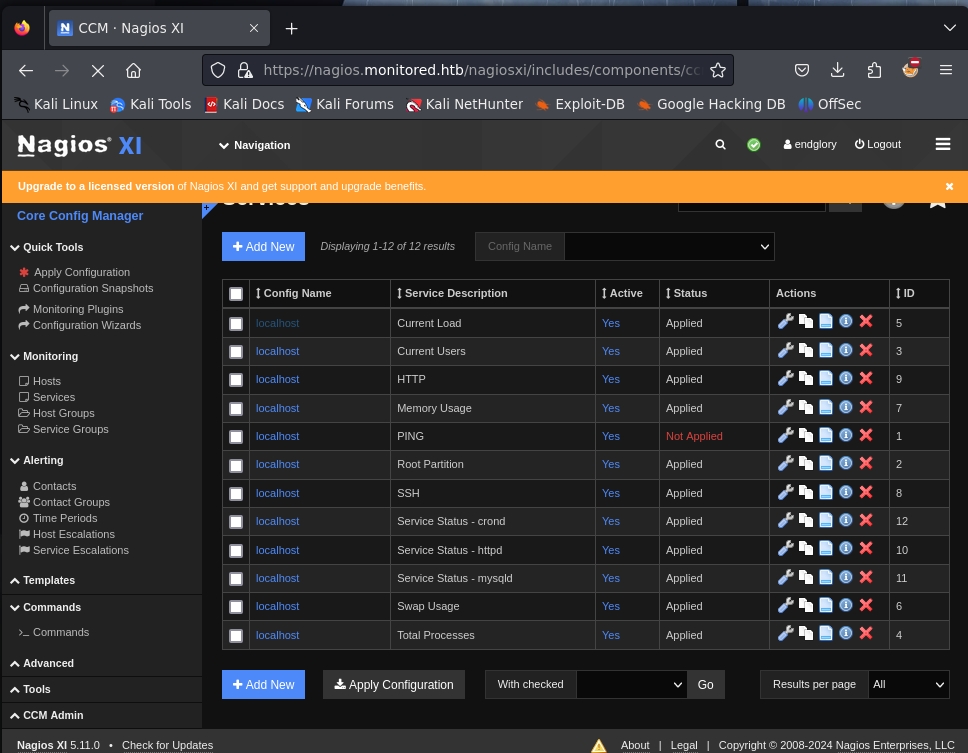Image resolution: width=968 pixels, height=753 pixels.
Task: Open the hamburger menu in Nagios header
Action: coord(942,145)
